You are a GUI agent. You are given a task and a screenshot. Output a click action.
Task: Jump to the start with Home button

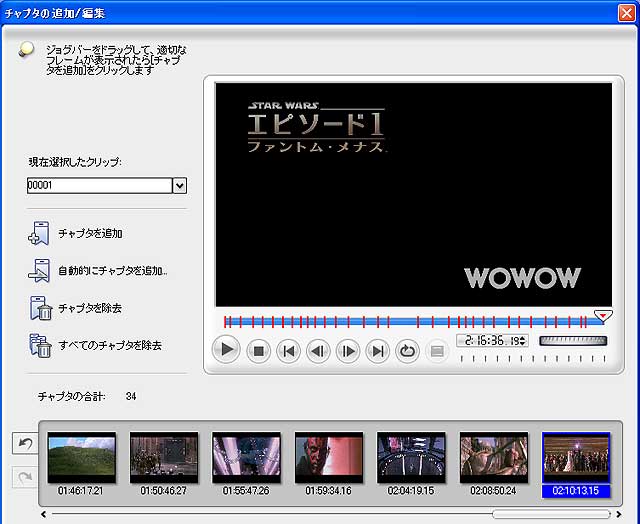tap(288, 351)
